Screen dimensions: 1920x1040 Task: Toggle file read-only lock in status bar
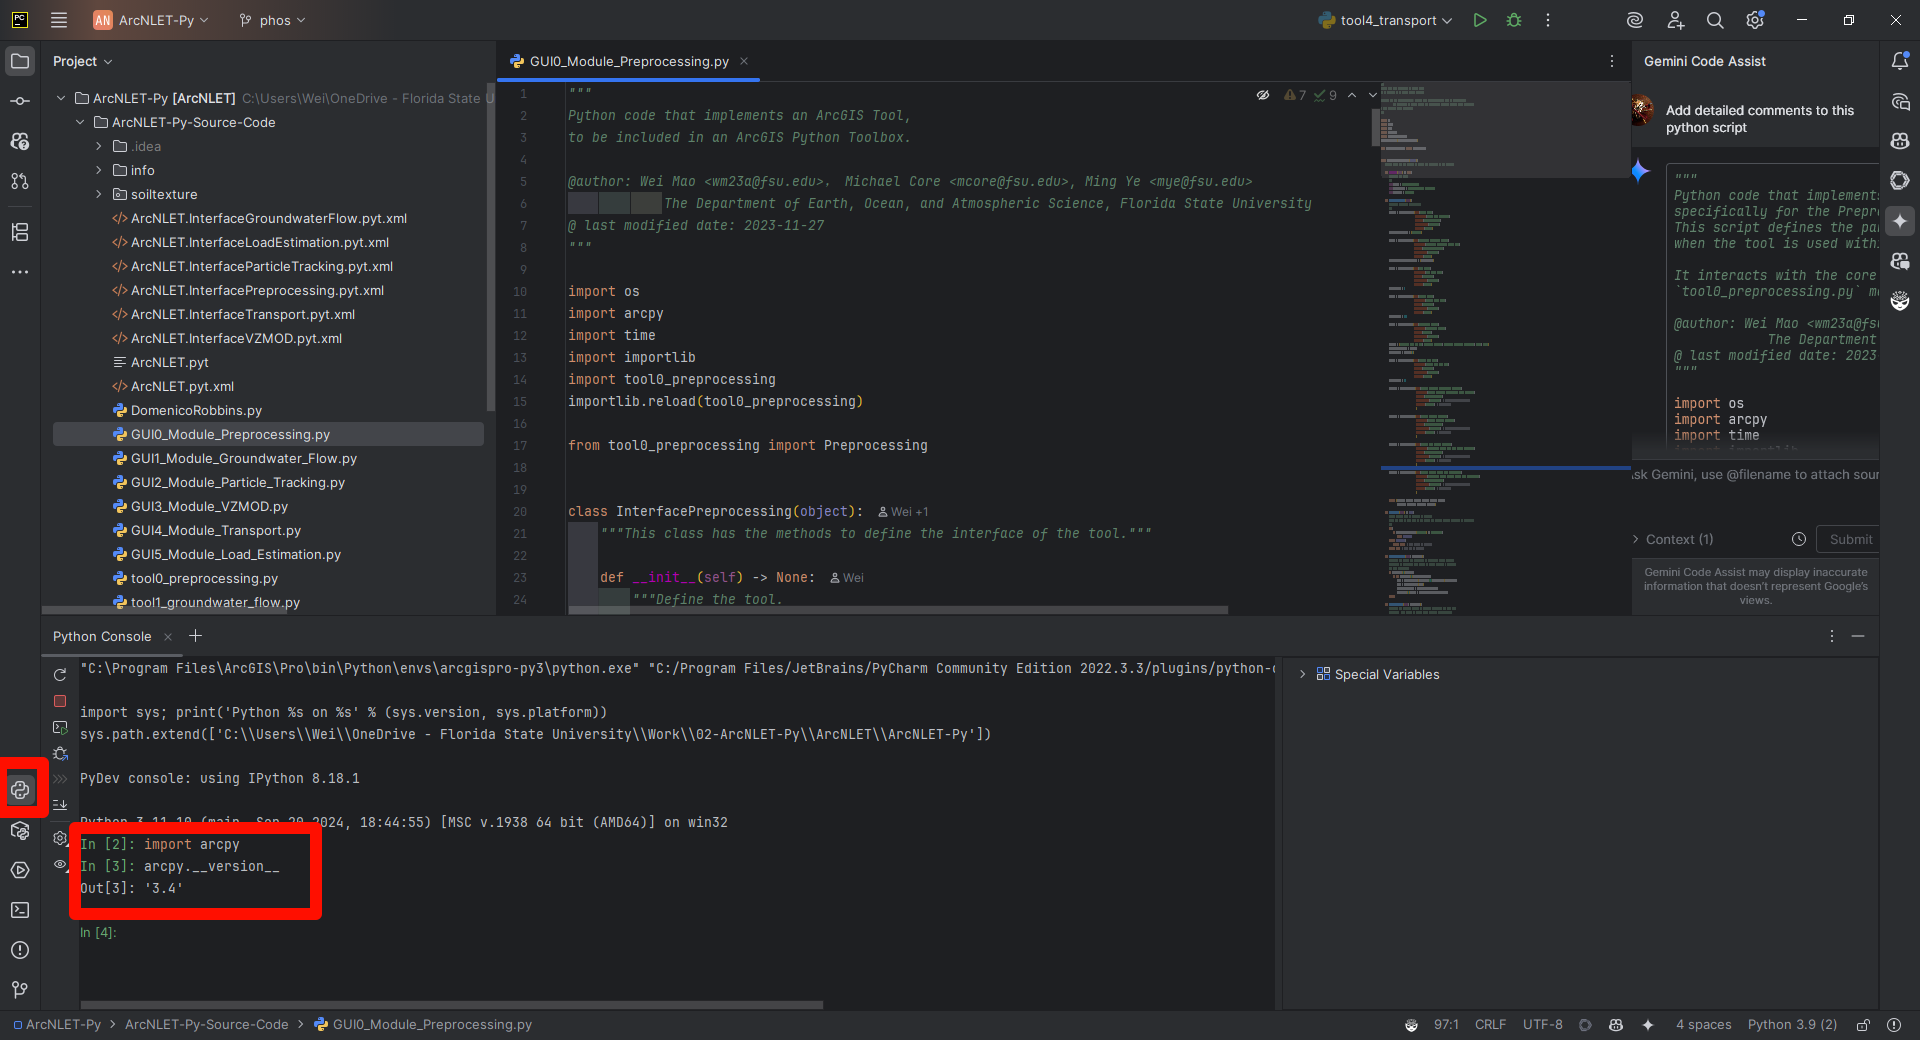tap(1863, 1025)
